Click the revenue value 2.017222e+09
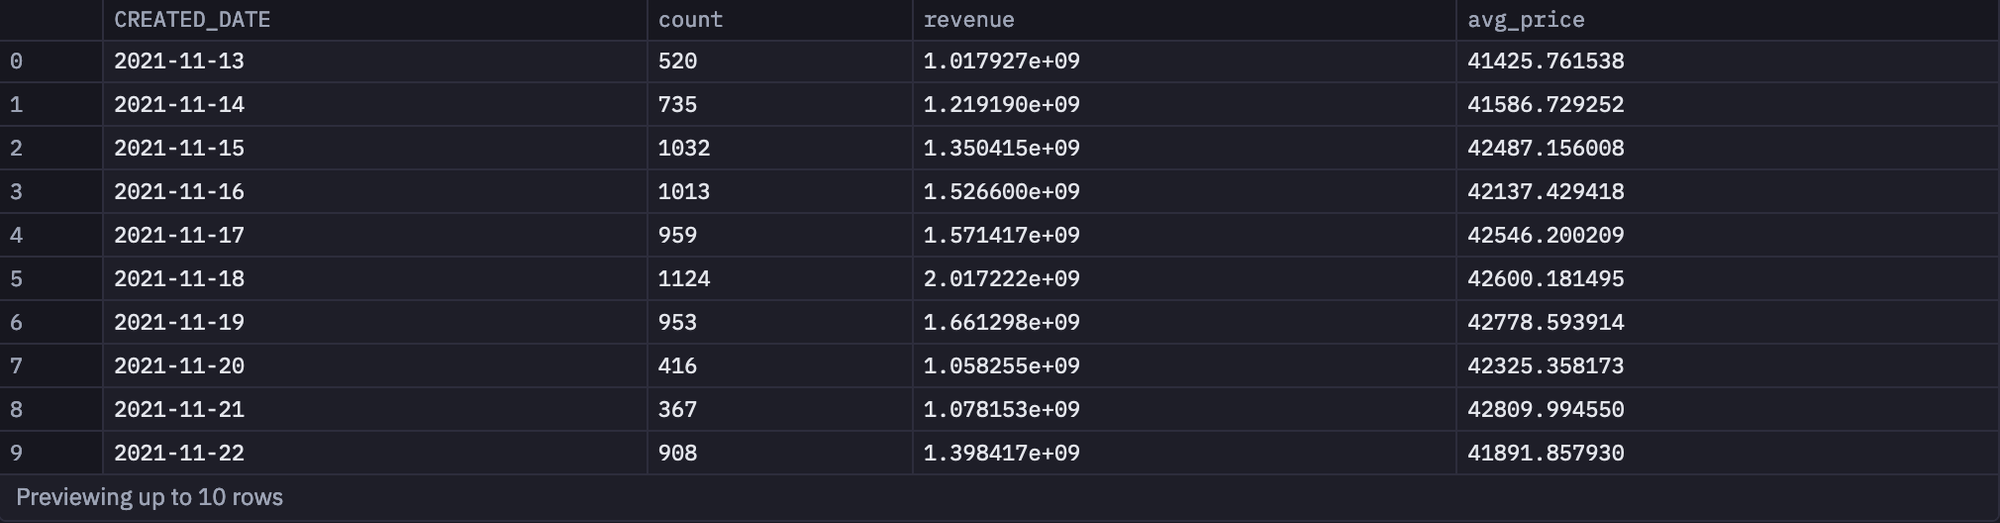 1002,279
